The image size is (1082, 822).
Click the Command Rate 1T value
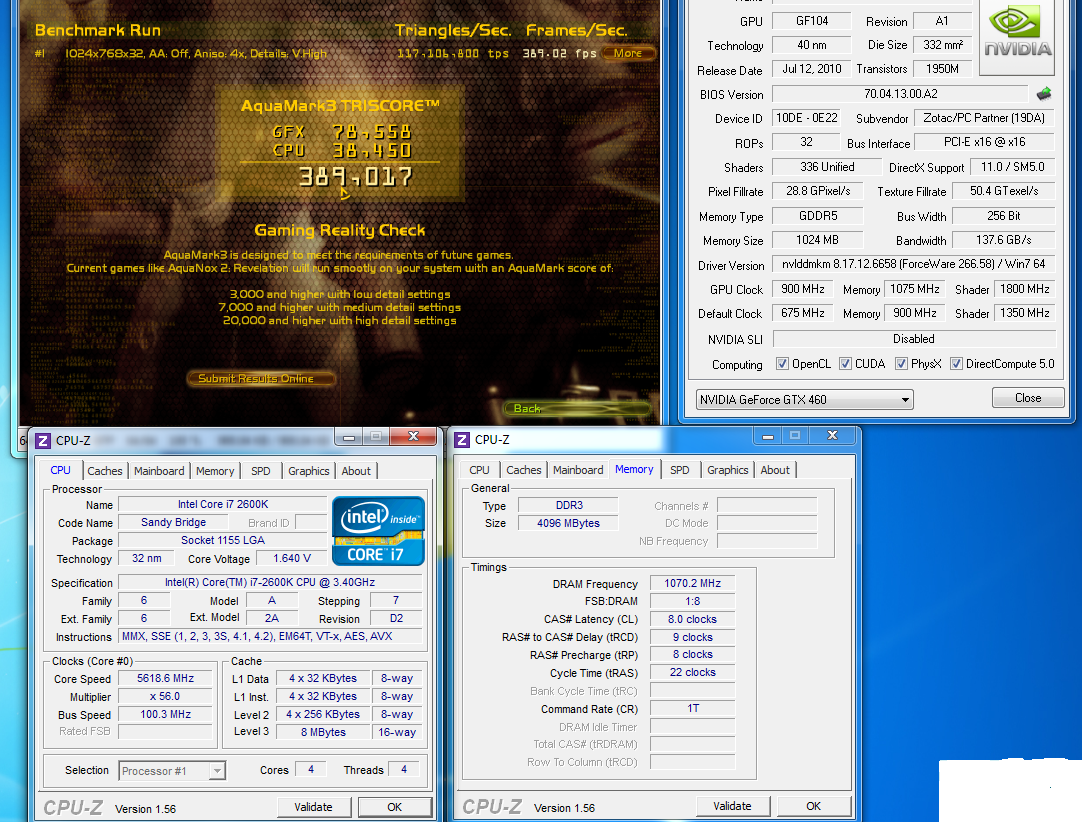pos(693,709)
